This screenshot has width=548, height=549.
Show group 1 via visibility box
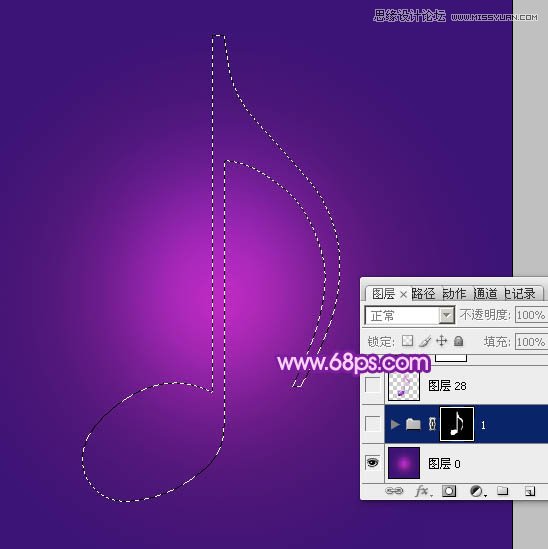tap(372, 424)
